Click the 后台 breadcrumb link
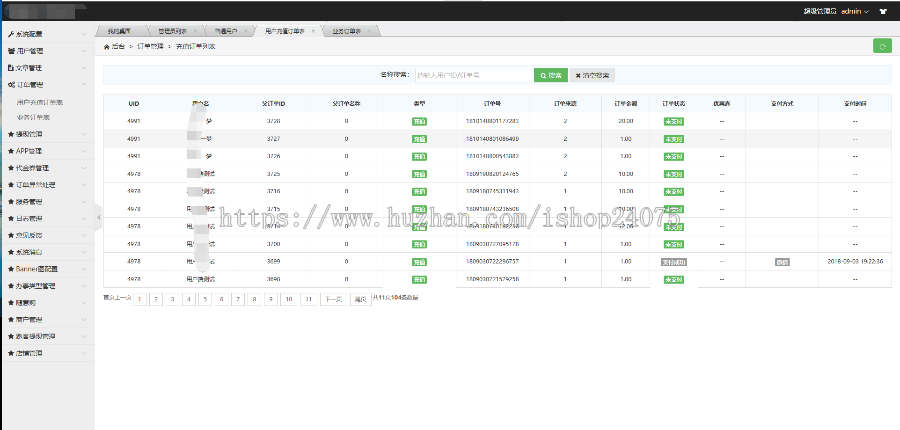 pyautogui.click(x=118, y=47)
